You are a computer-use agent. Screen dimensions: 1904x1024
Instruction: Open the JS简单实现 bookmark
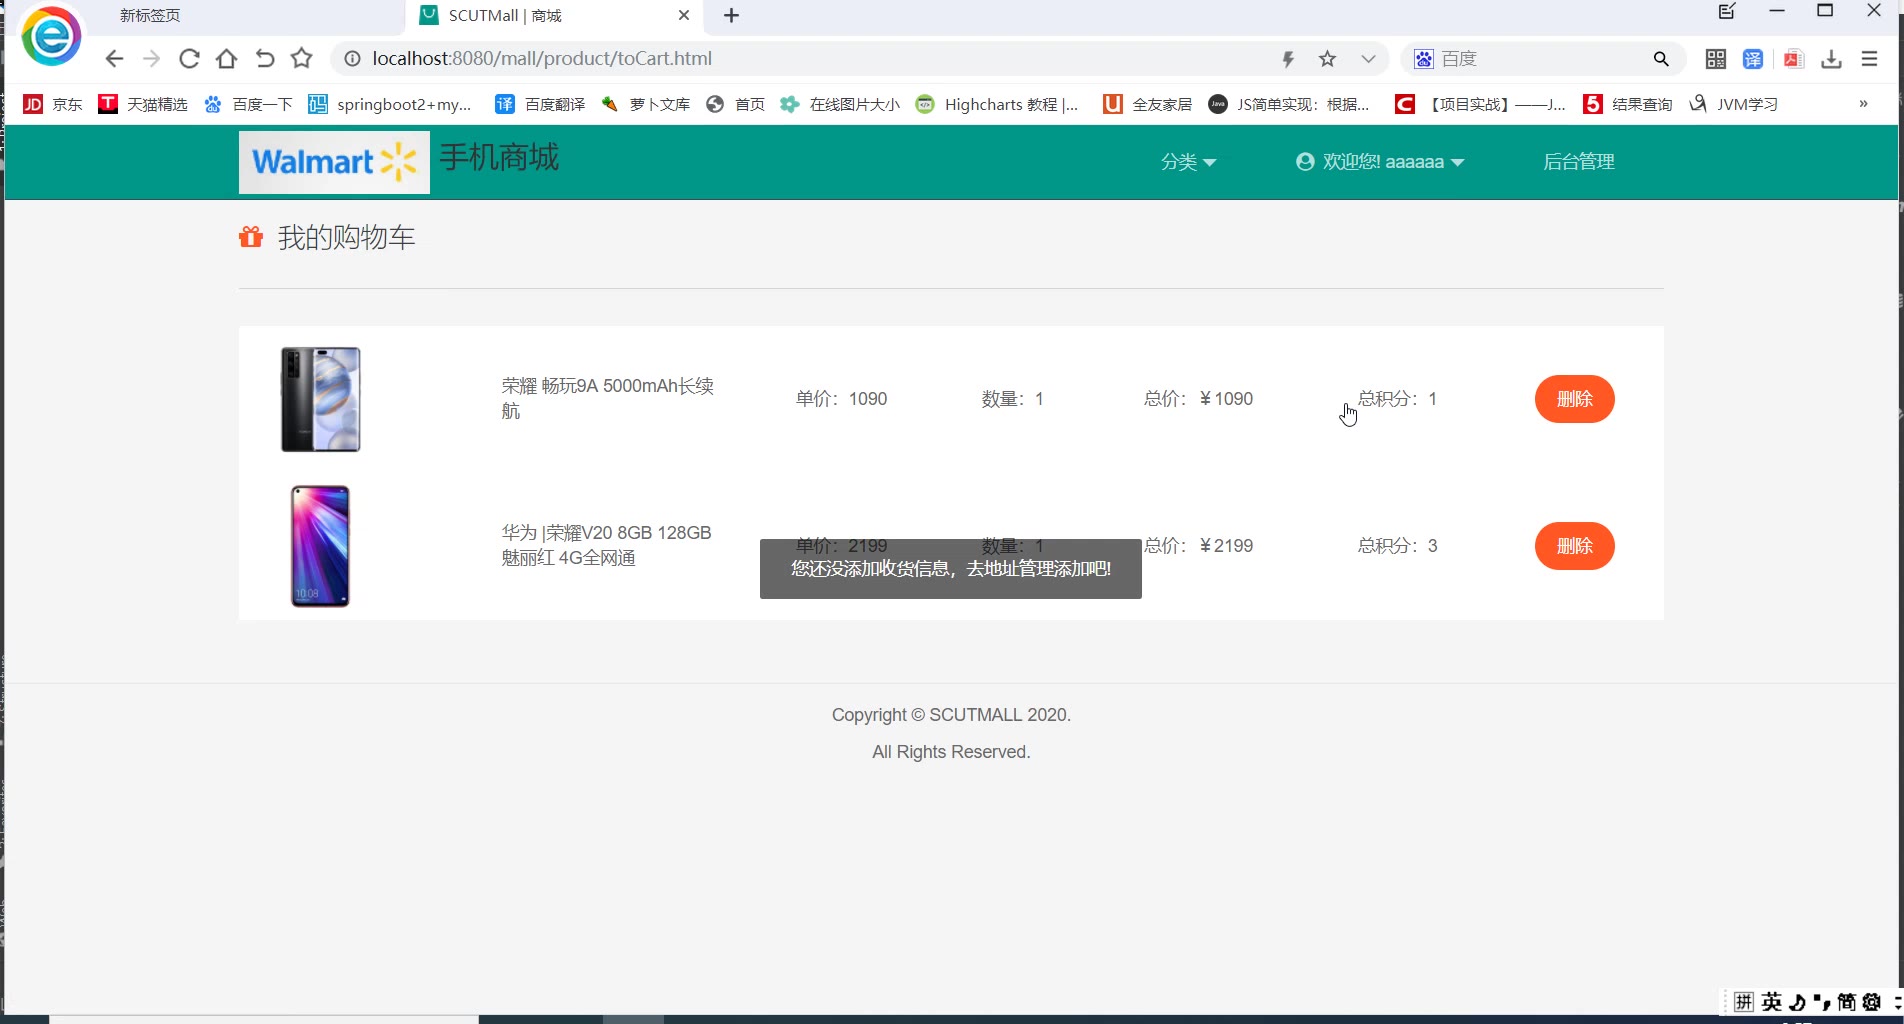click(1288, 104)
